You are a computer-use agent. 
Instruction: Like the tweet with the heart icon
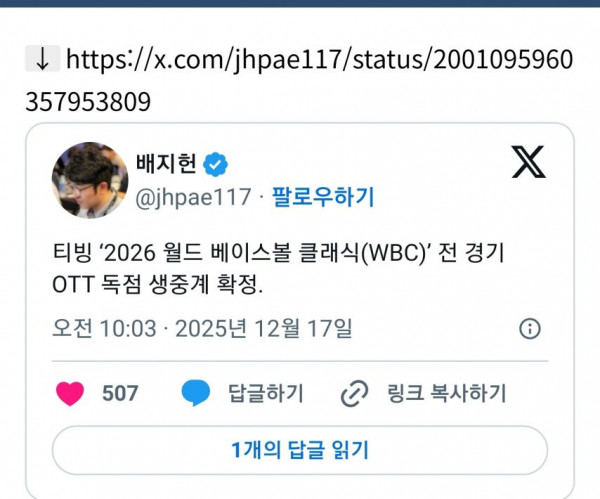point(70,393)
